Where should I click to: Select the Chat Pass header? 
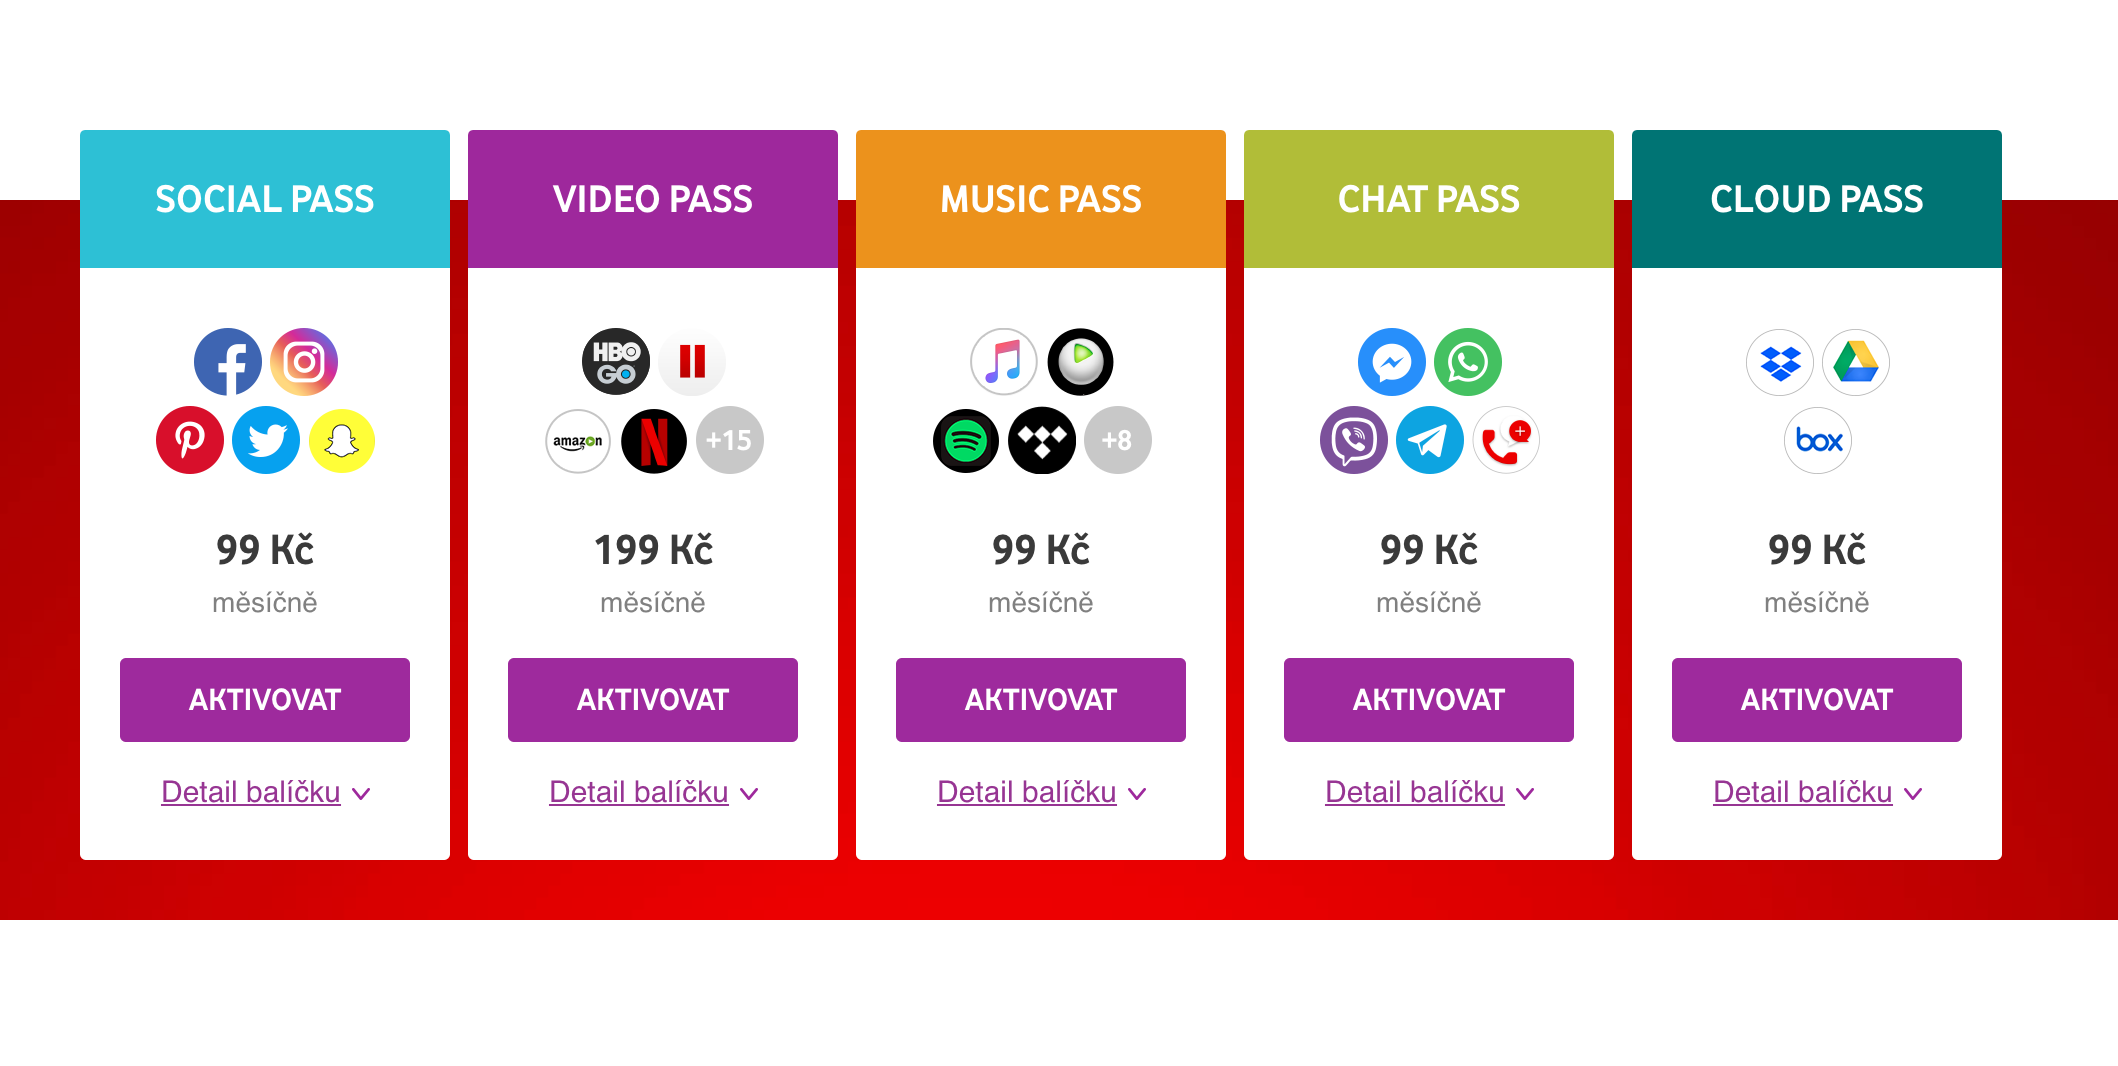1428,199
